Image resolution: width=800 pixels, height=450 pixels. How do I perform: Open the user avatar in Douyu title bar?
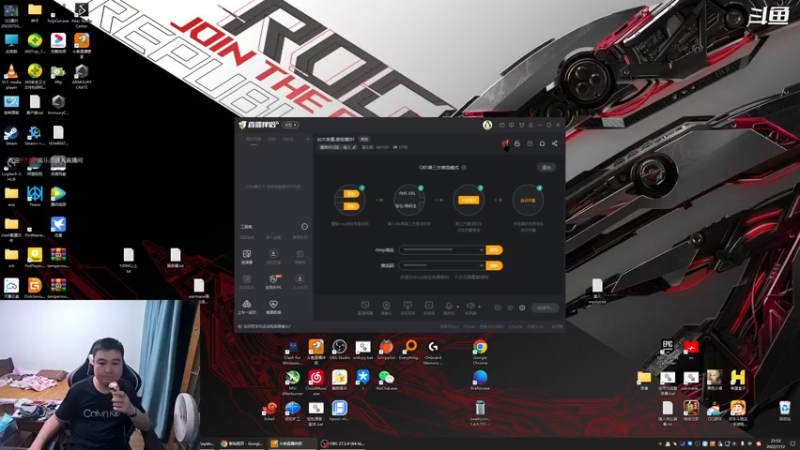pos(487,125)
